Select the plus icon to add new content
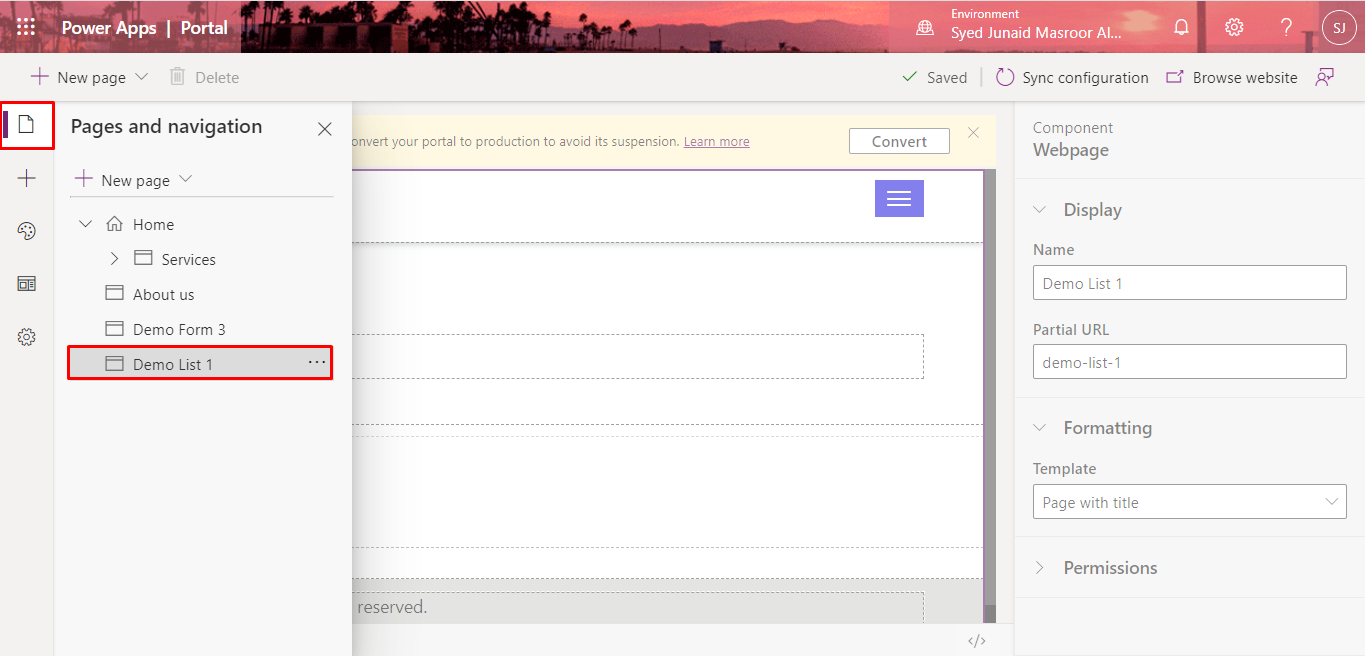 (26, 177)
